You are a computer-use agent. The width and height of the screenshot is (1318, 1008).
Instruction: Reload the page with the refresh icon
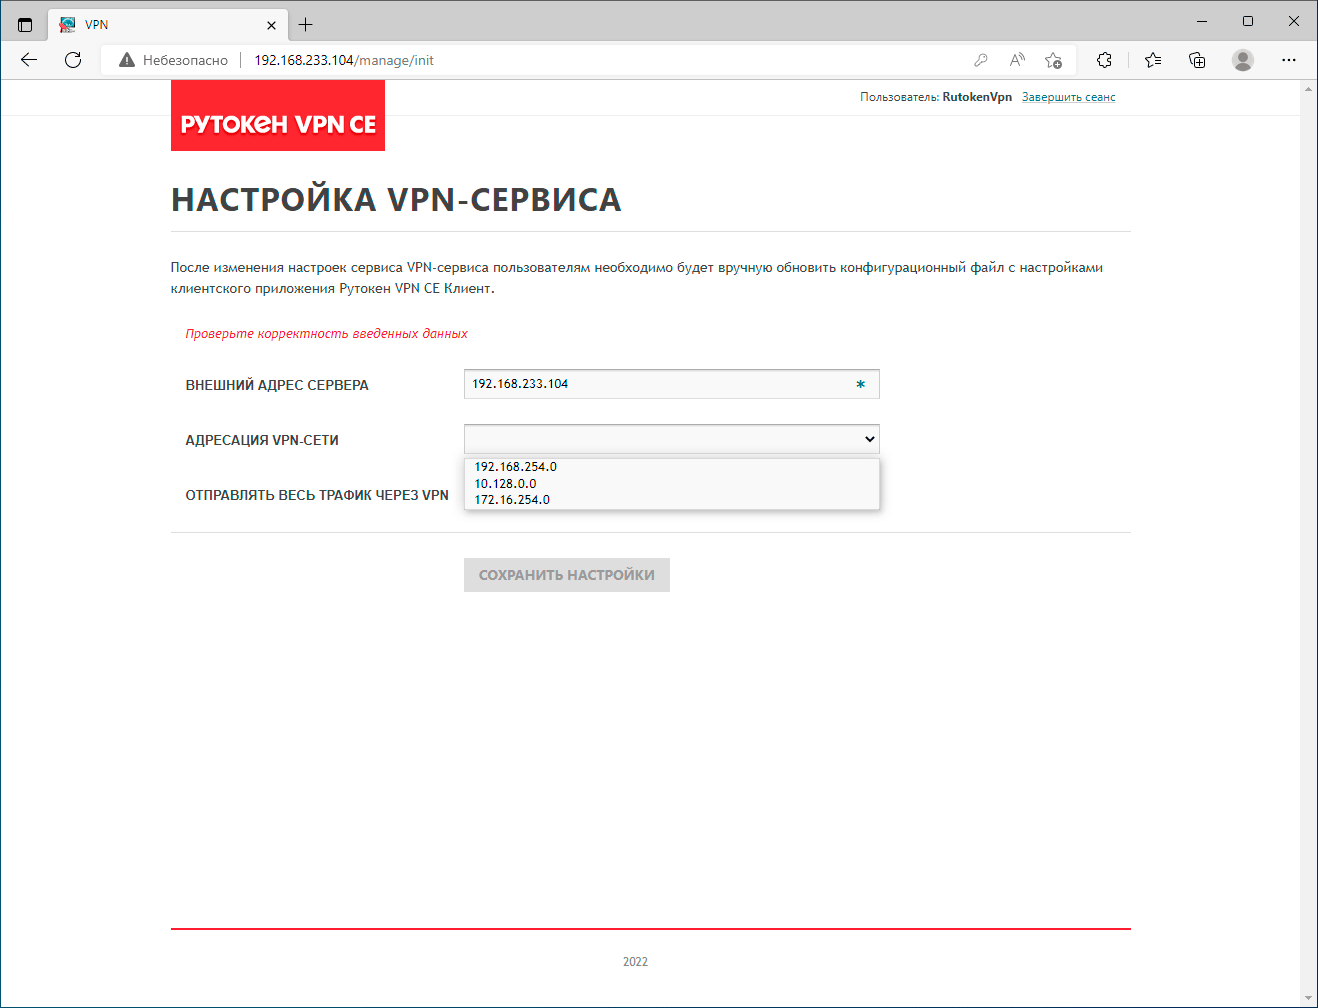coord(73,60)
